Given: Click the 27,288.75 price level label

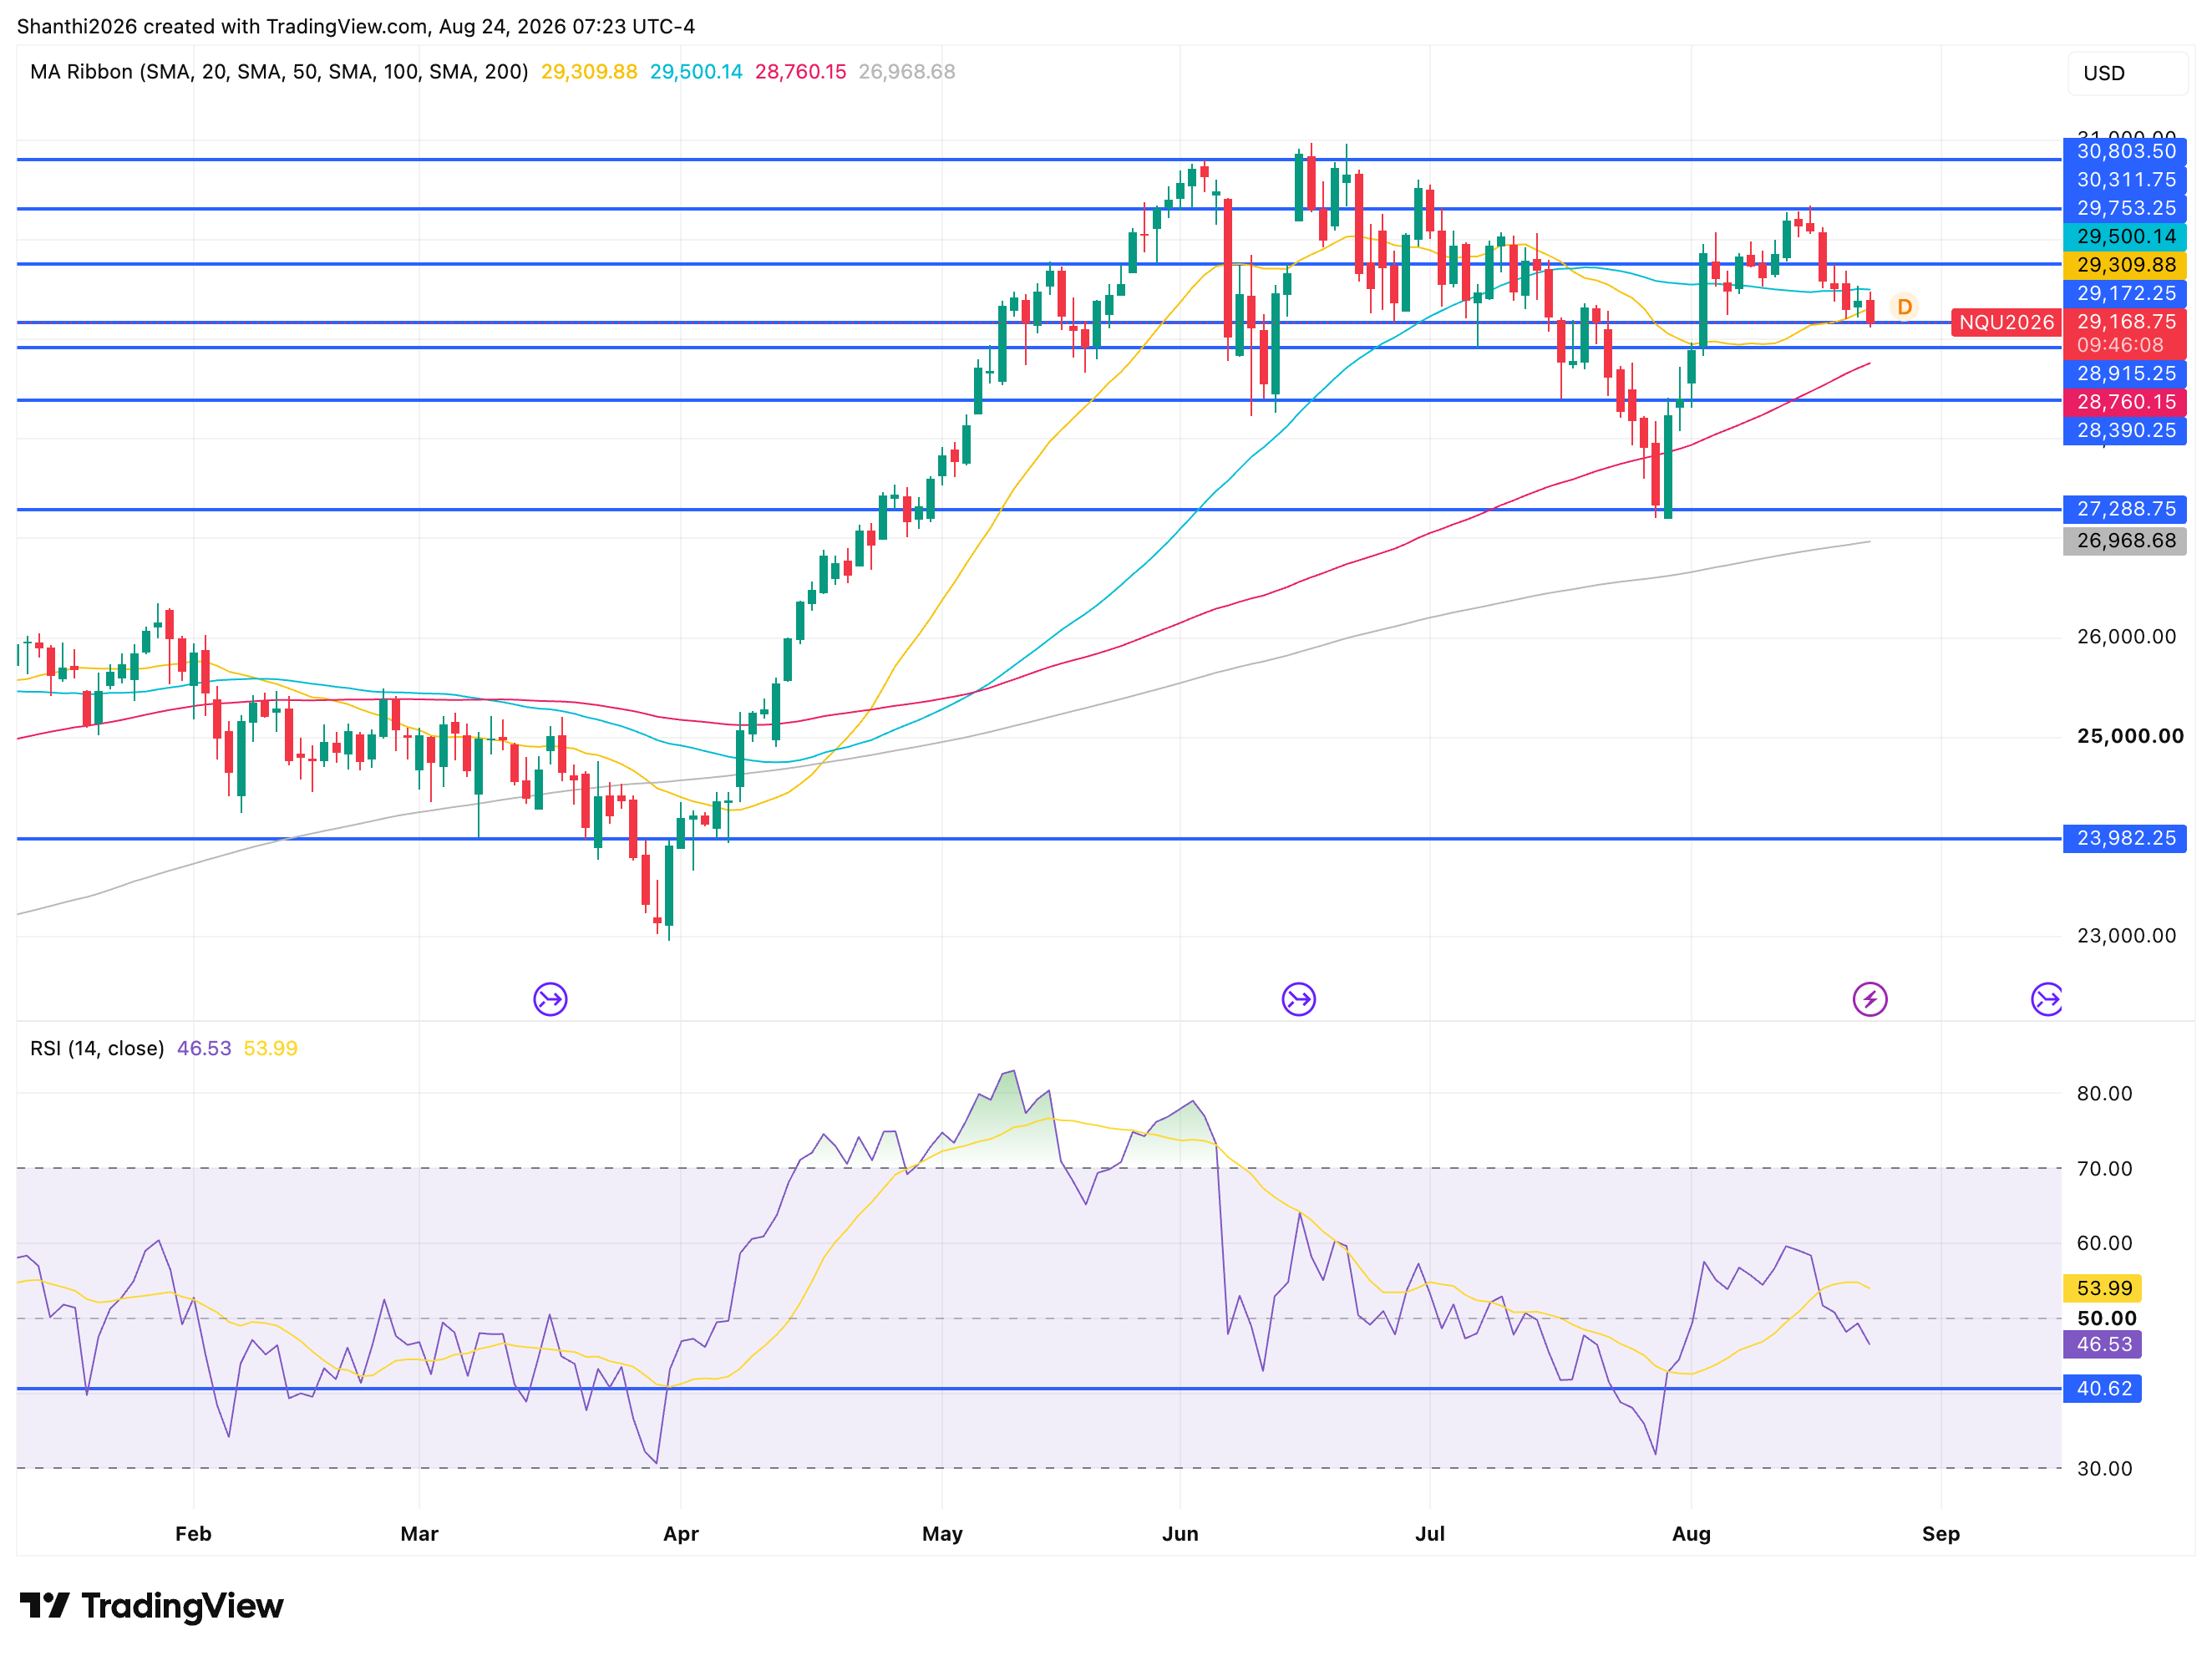Looking at the screenshot, I should coord(2125,509).
